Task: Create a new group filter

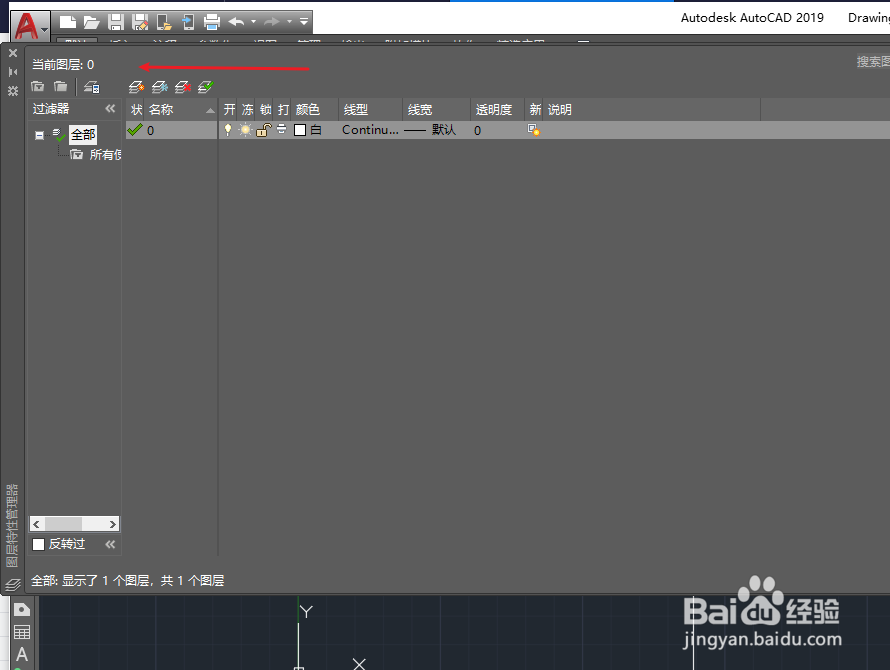Action: click(60, 86)
